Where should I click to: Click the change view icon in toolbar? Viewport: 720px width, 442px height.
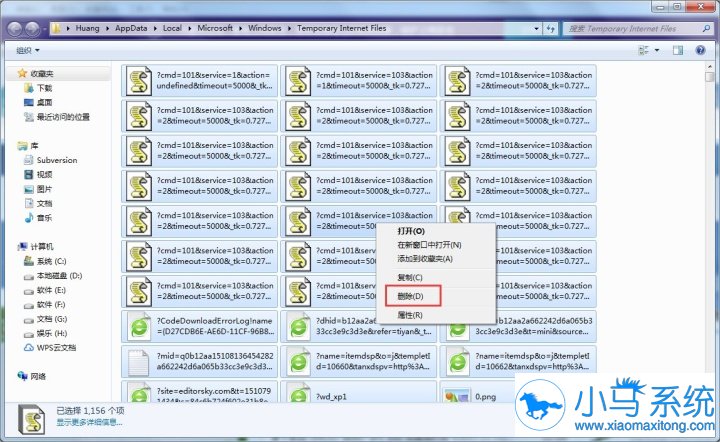click(644, 50)
